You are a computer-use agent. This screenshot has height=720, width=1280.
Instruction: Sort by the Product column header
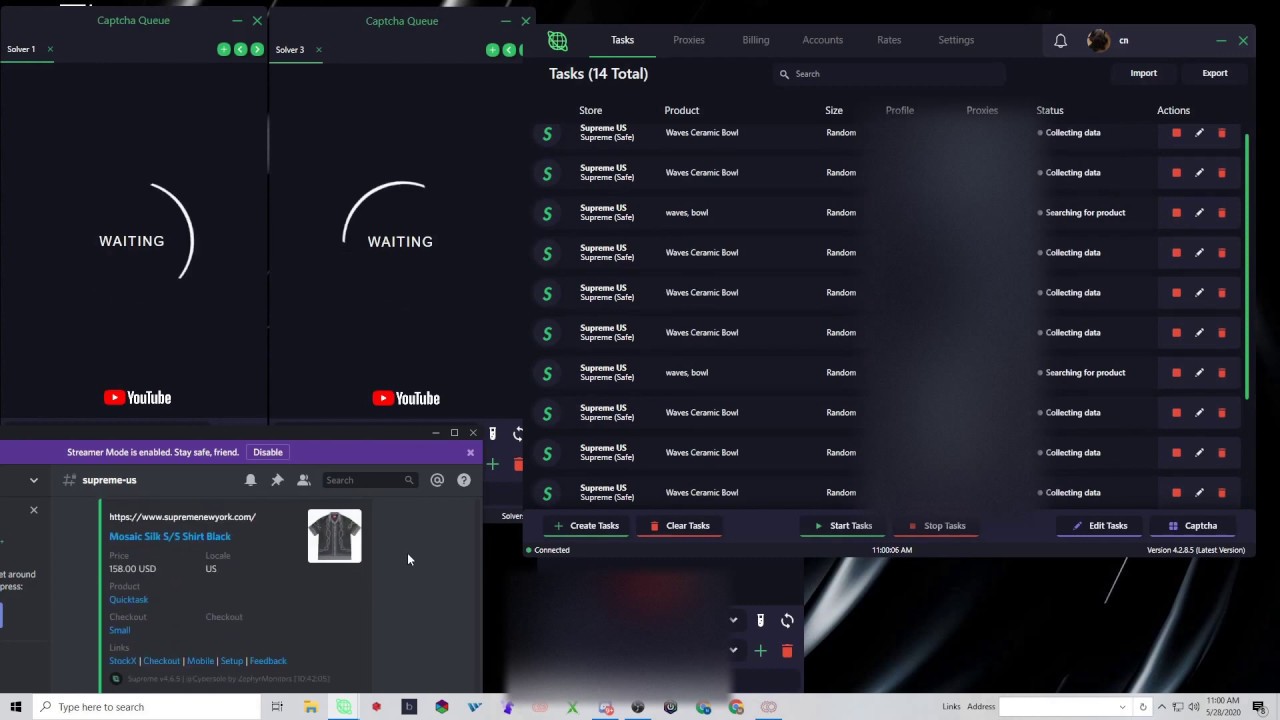(x=681, y=110)
